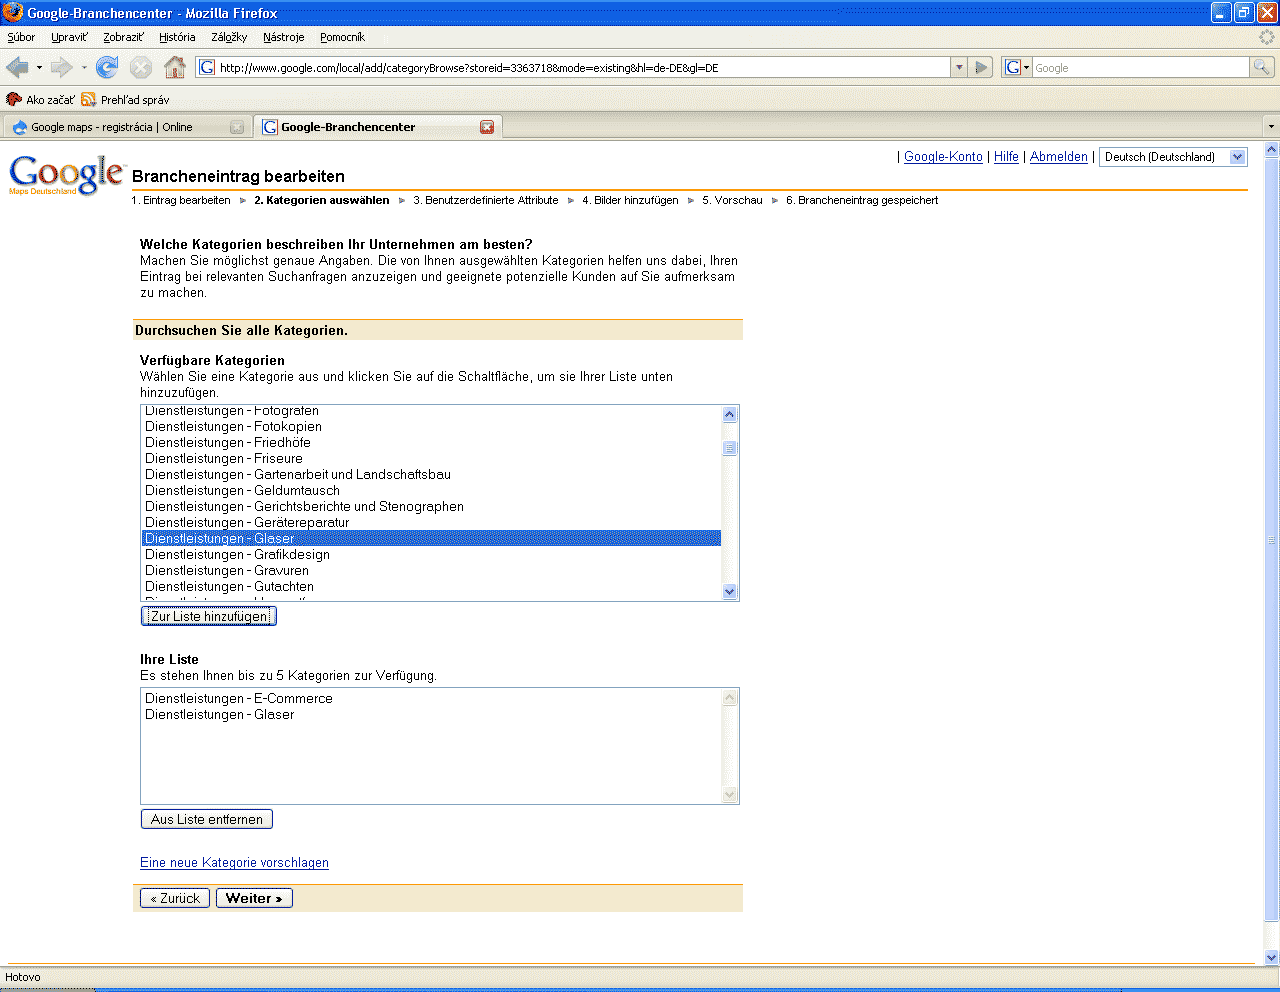This screenshot has width=1280, height=992.
Task: Select 'Dienstleistungen - Gerätereparatur' category
Action: point(431,522)
